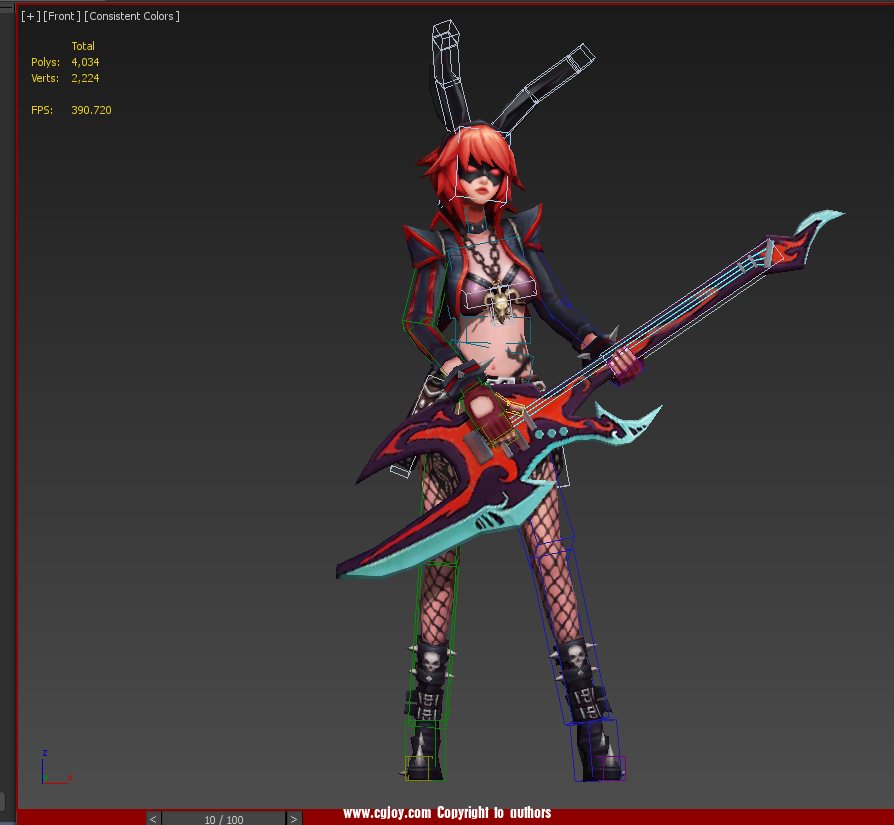Open the [Front] viewport view menu

62,16
